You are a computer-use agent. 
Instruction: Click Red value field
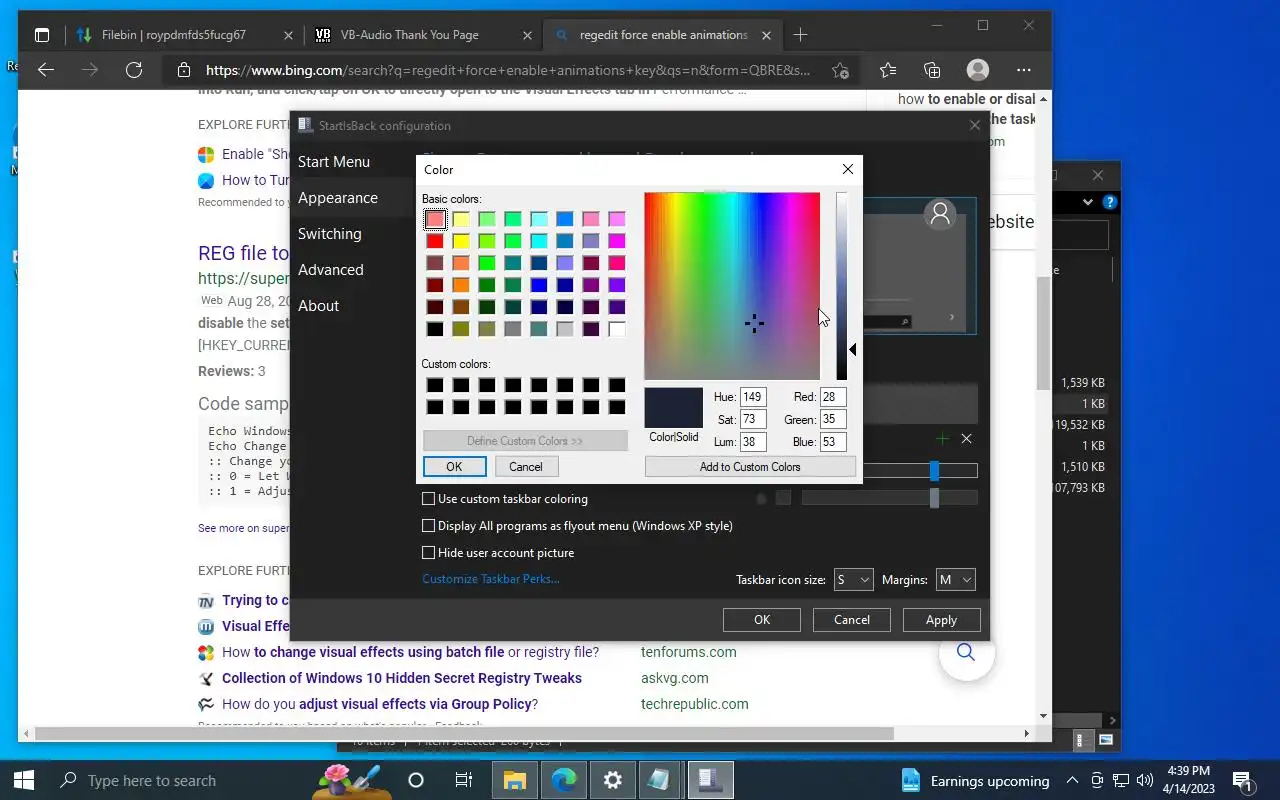click(x=833, y=397)
